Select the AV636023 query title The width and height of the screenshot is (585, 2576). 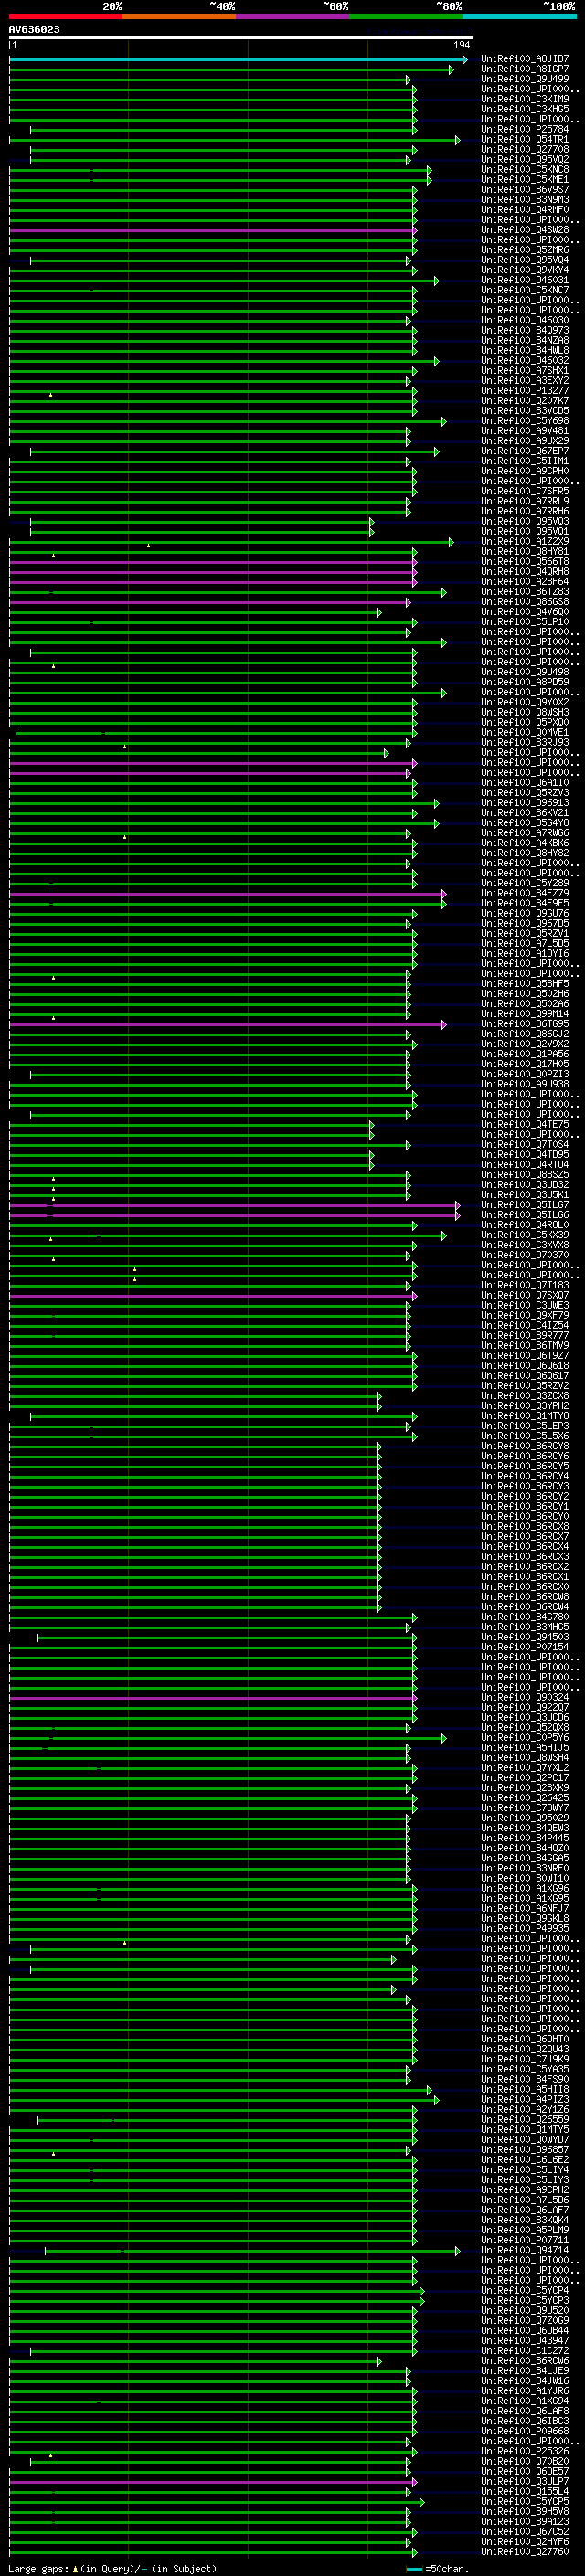[x=34, y=30]
